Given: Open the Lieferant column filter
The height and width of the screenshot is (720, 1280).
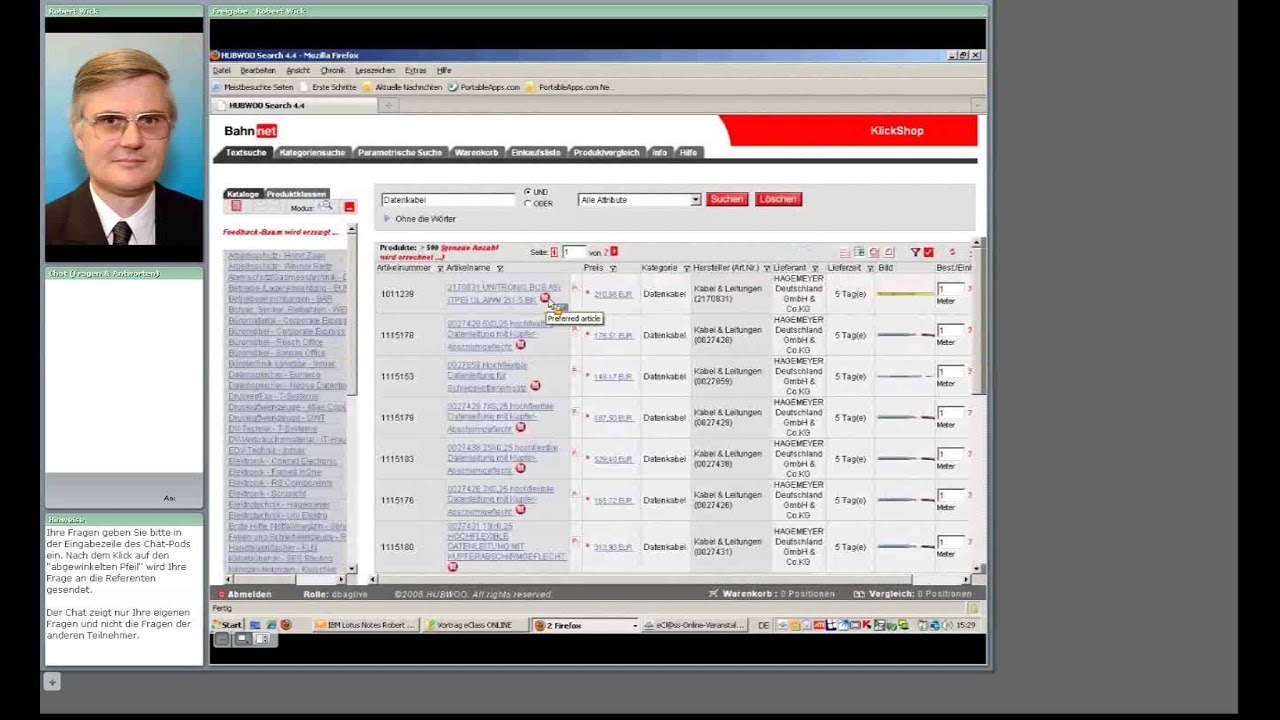Looking at the screenshot, I should [x=815, y=268].
